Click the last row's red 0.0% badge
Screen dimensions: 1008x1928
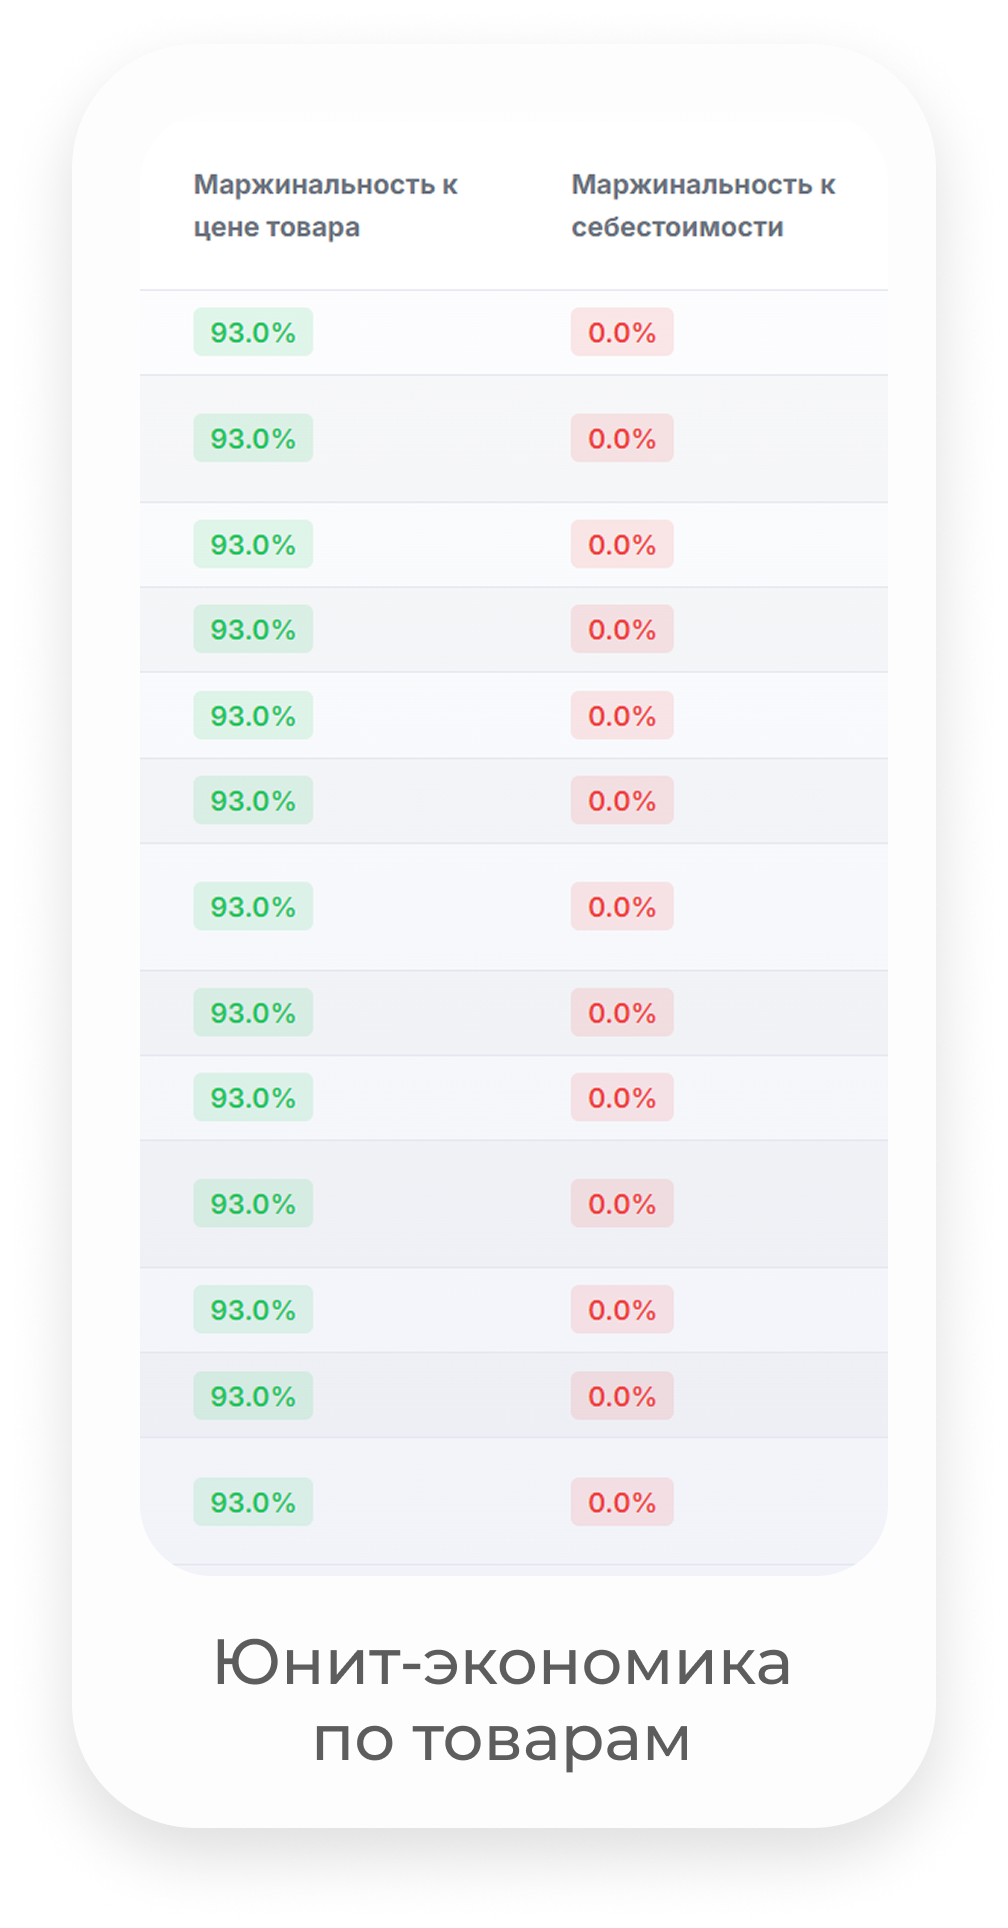(622, 1502)
